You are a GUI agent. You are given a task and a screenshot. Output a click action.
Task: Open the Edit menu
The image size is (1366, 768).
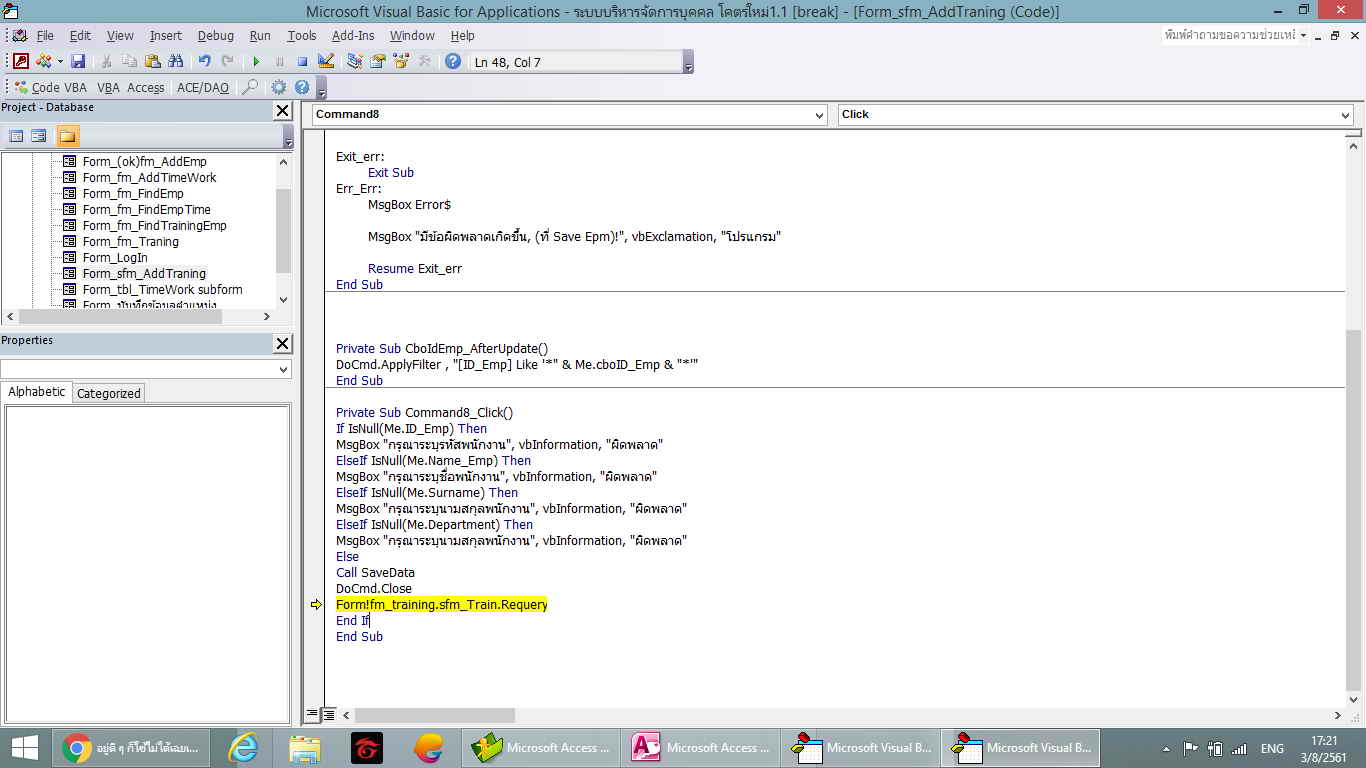coord(80,36)
